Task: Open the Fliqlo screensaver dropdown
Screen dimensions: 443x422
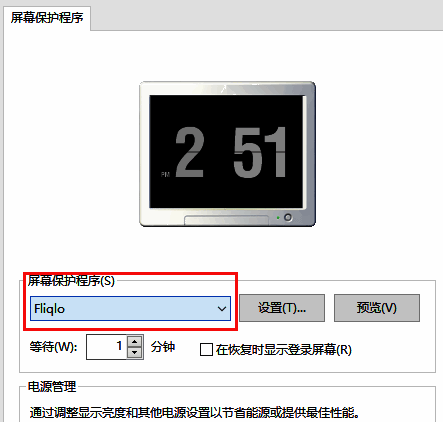Action: click(130, 309)
